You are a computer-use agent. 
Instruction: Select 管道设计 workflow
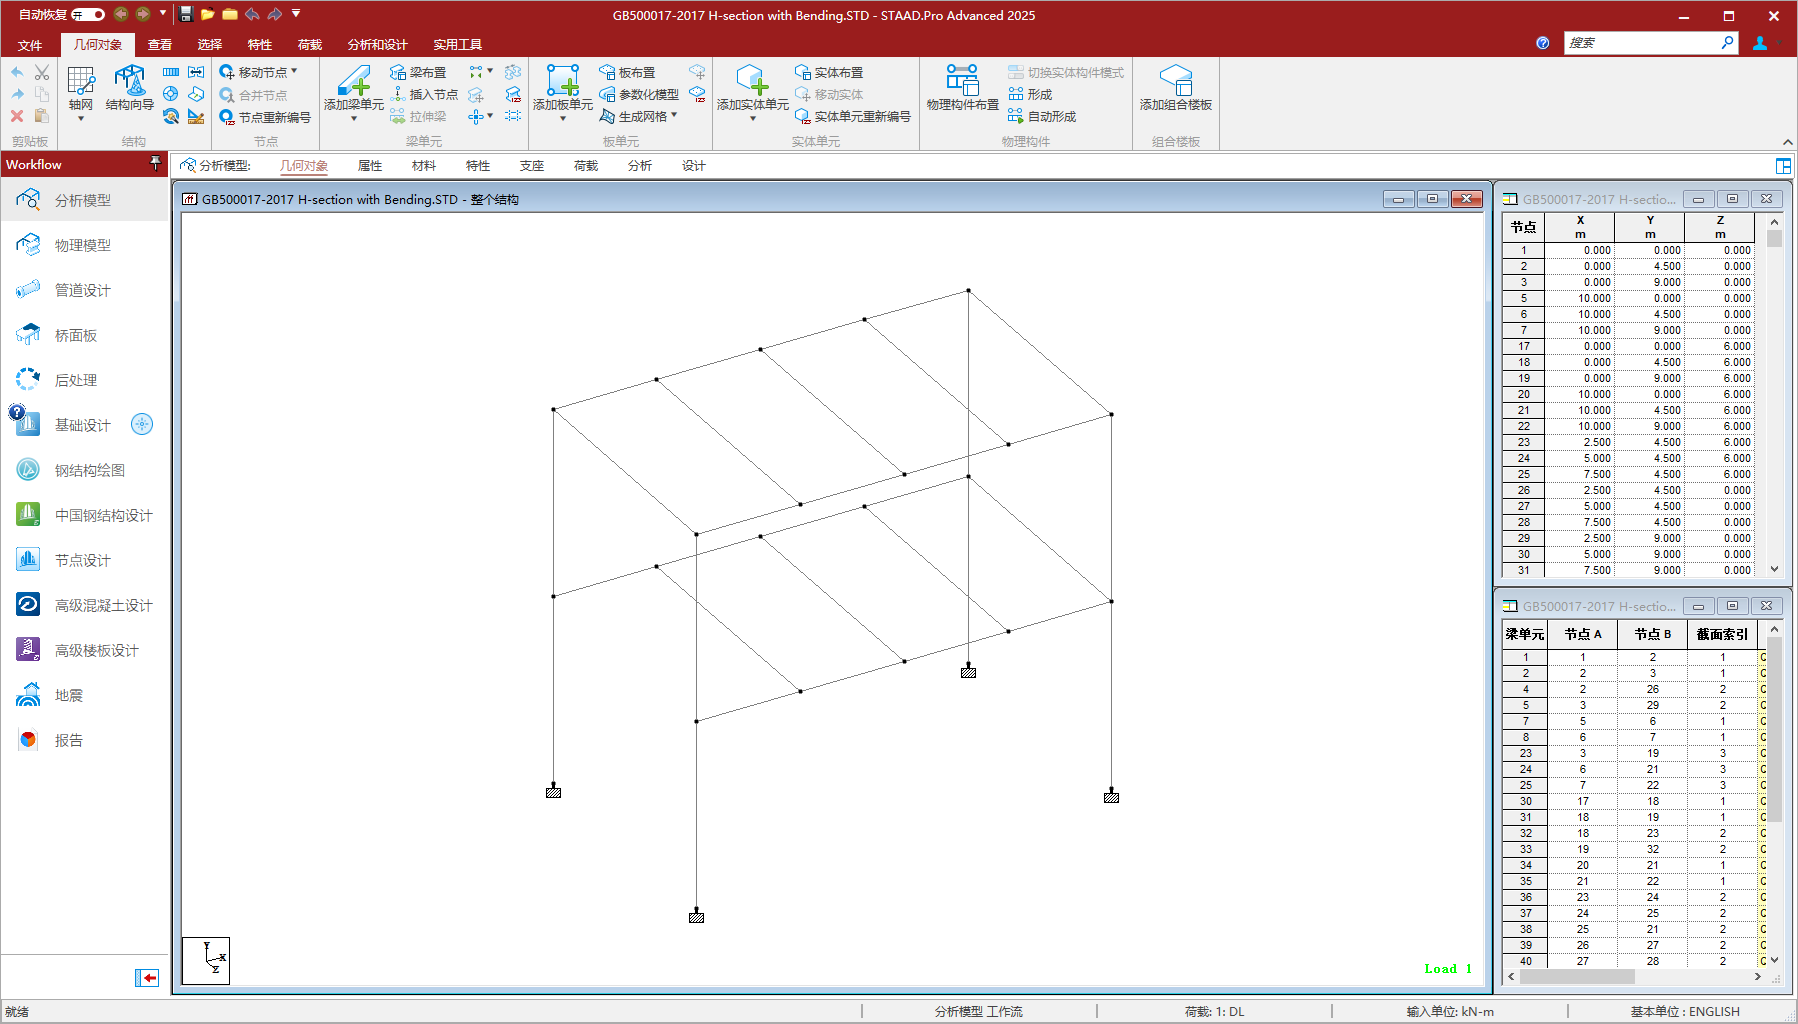click(85, 290)
